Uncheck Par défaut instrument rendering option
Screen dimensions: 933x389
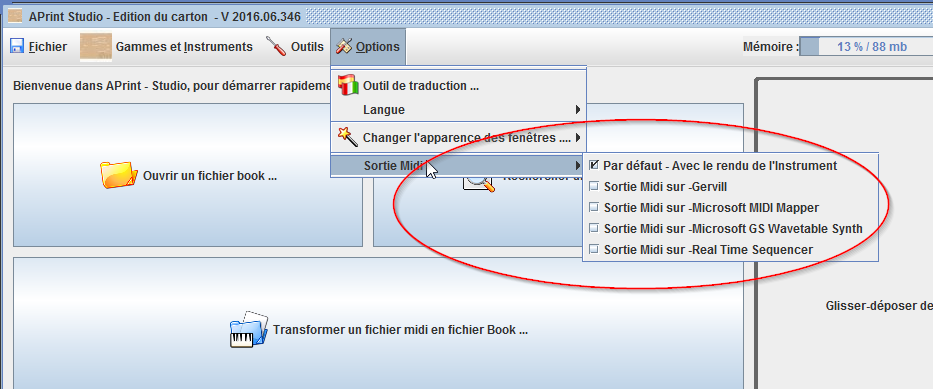click(x=593, y=165)
